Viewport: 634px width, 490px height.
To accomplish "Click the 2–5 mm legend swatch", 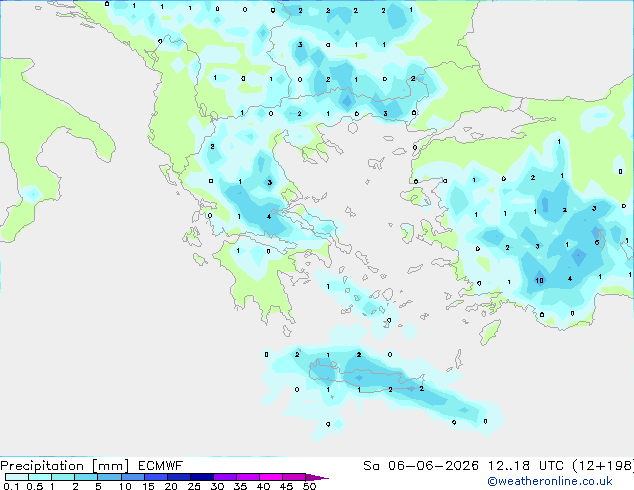I will click(x=86, y=477).
